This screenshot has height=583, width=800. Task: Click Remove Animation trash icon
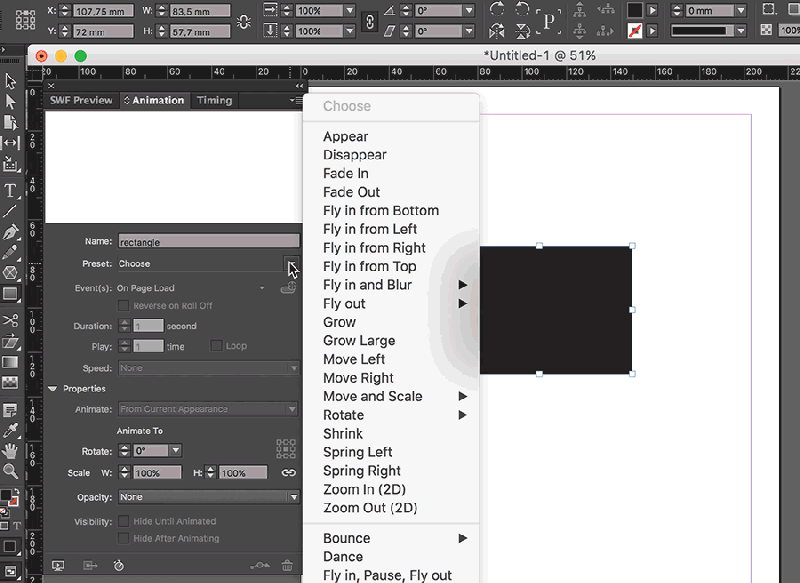[287, 565]
